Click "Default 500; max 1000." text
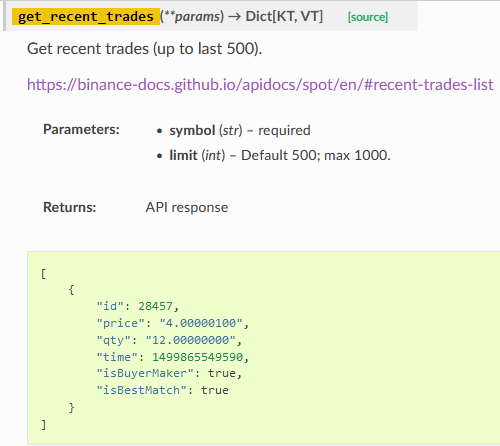The height and width of the screenshot is (446, 500). click(x=316, y=155)
